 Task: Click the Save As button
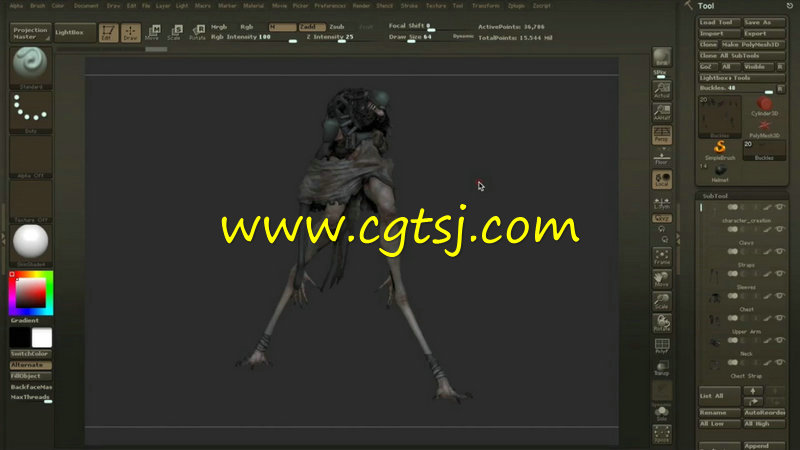[764, 22]
